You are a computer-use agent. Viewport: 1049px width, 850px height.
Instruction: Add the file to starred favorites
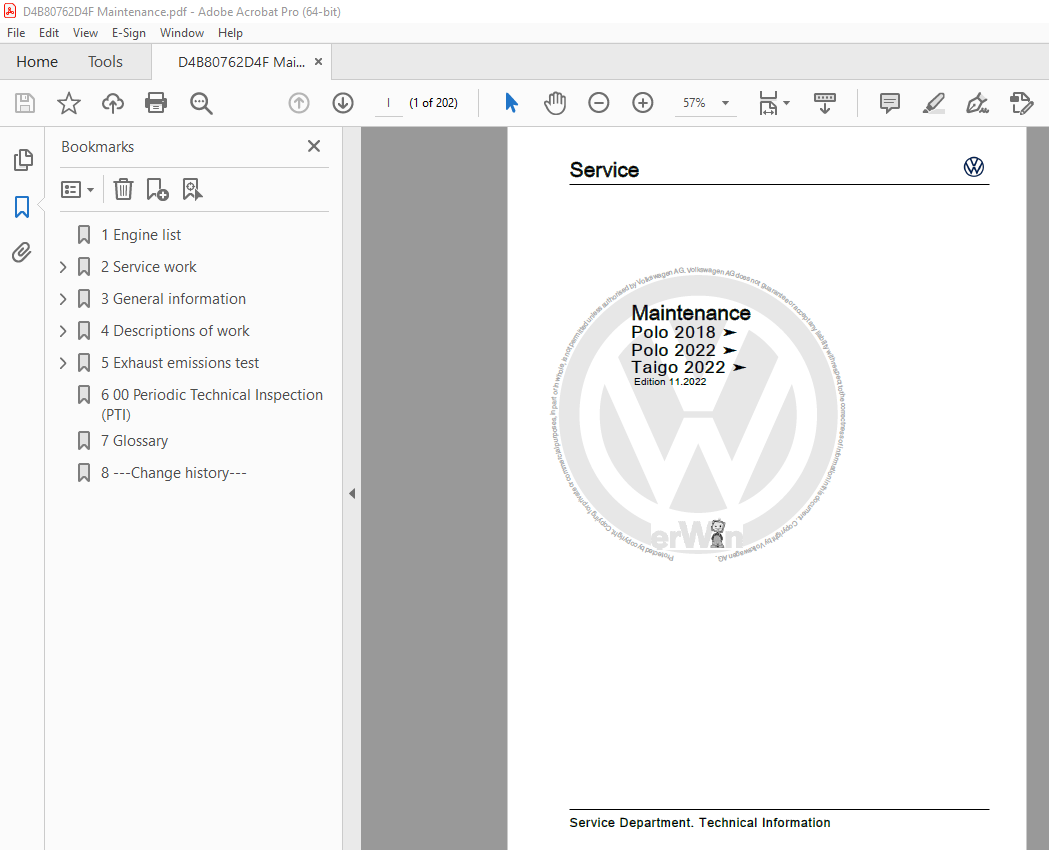tap(68, 103)
